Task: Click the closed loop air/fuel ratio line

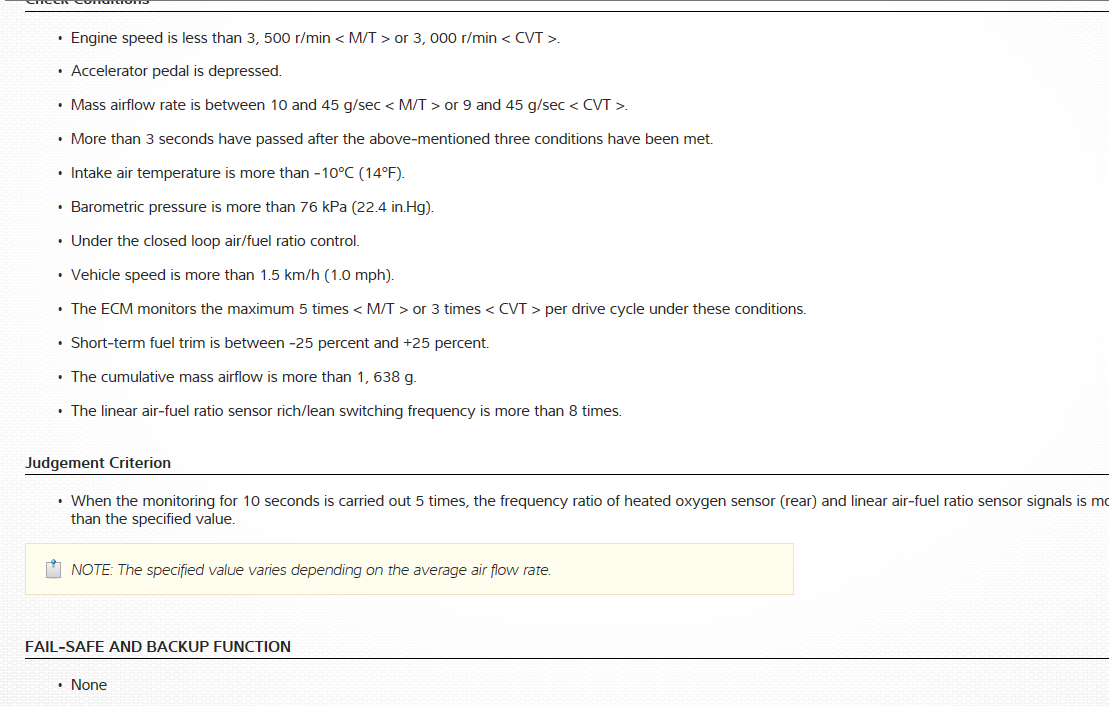Action: coord(215,241)
